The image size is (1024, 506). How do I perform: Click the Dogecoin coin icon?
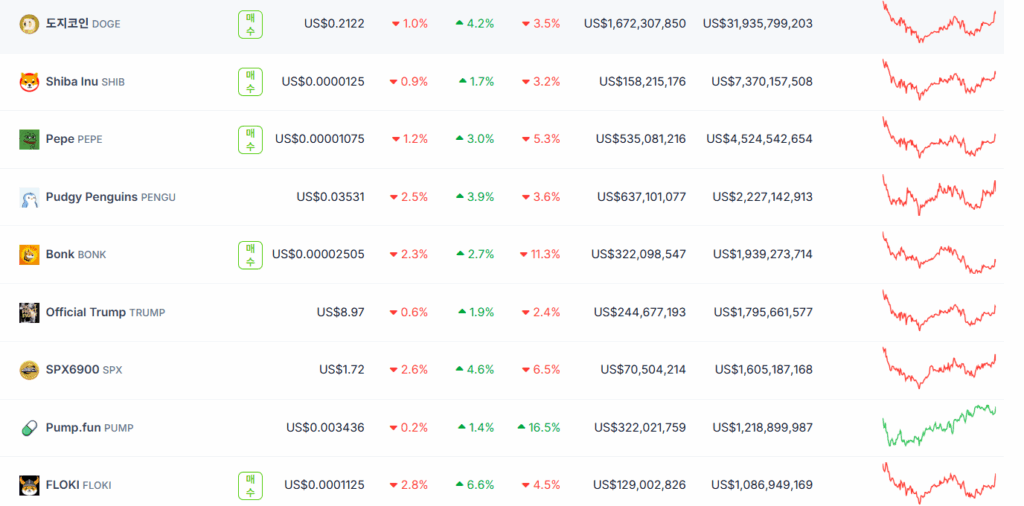coord(29,24)
